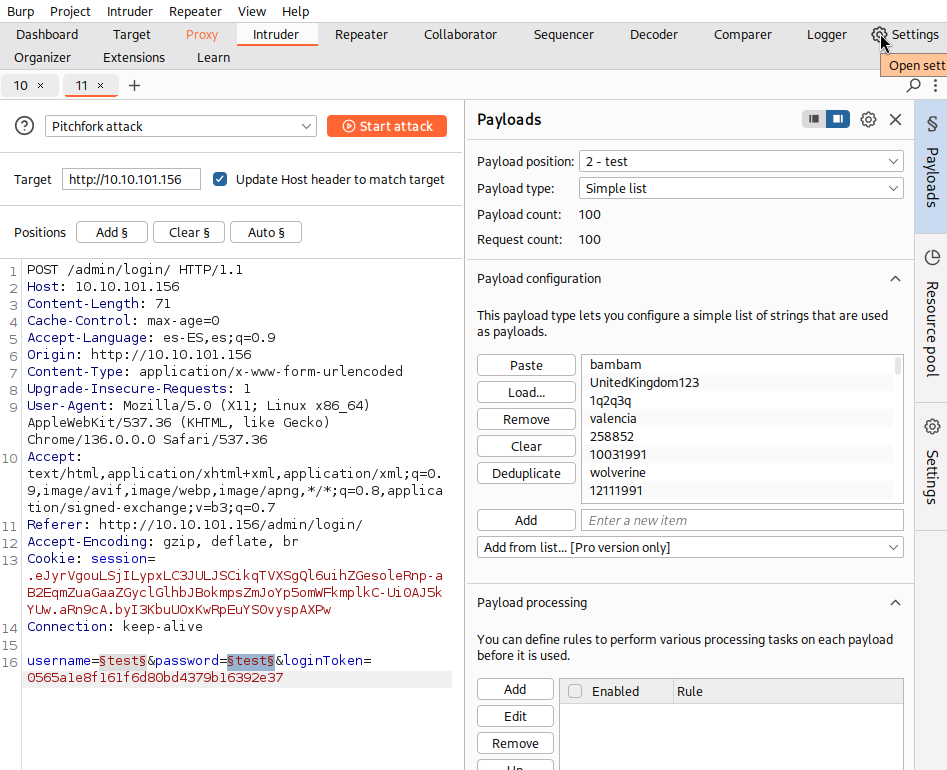Close Intruder tab 10
Image resolution: width=947 pixels, height=770 pixels.
point(40,86)
